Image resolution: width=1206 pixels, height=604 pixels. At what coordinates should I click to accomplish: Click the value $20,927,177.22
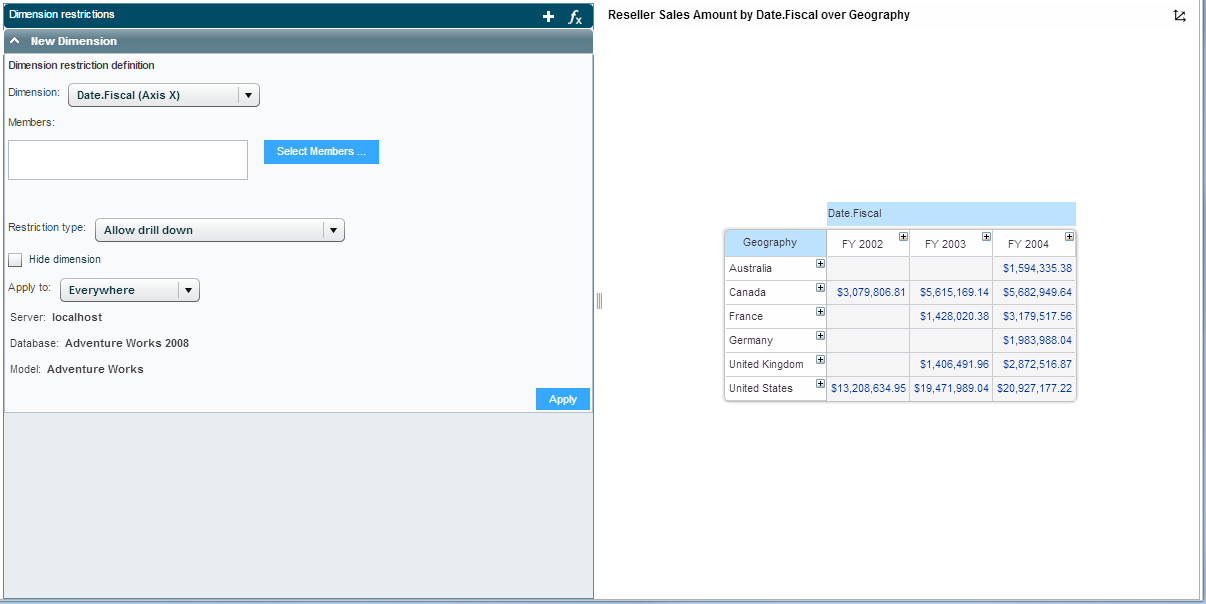[x=1034, y=389]
